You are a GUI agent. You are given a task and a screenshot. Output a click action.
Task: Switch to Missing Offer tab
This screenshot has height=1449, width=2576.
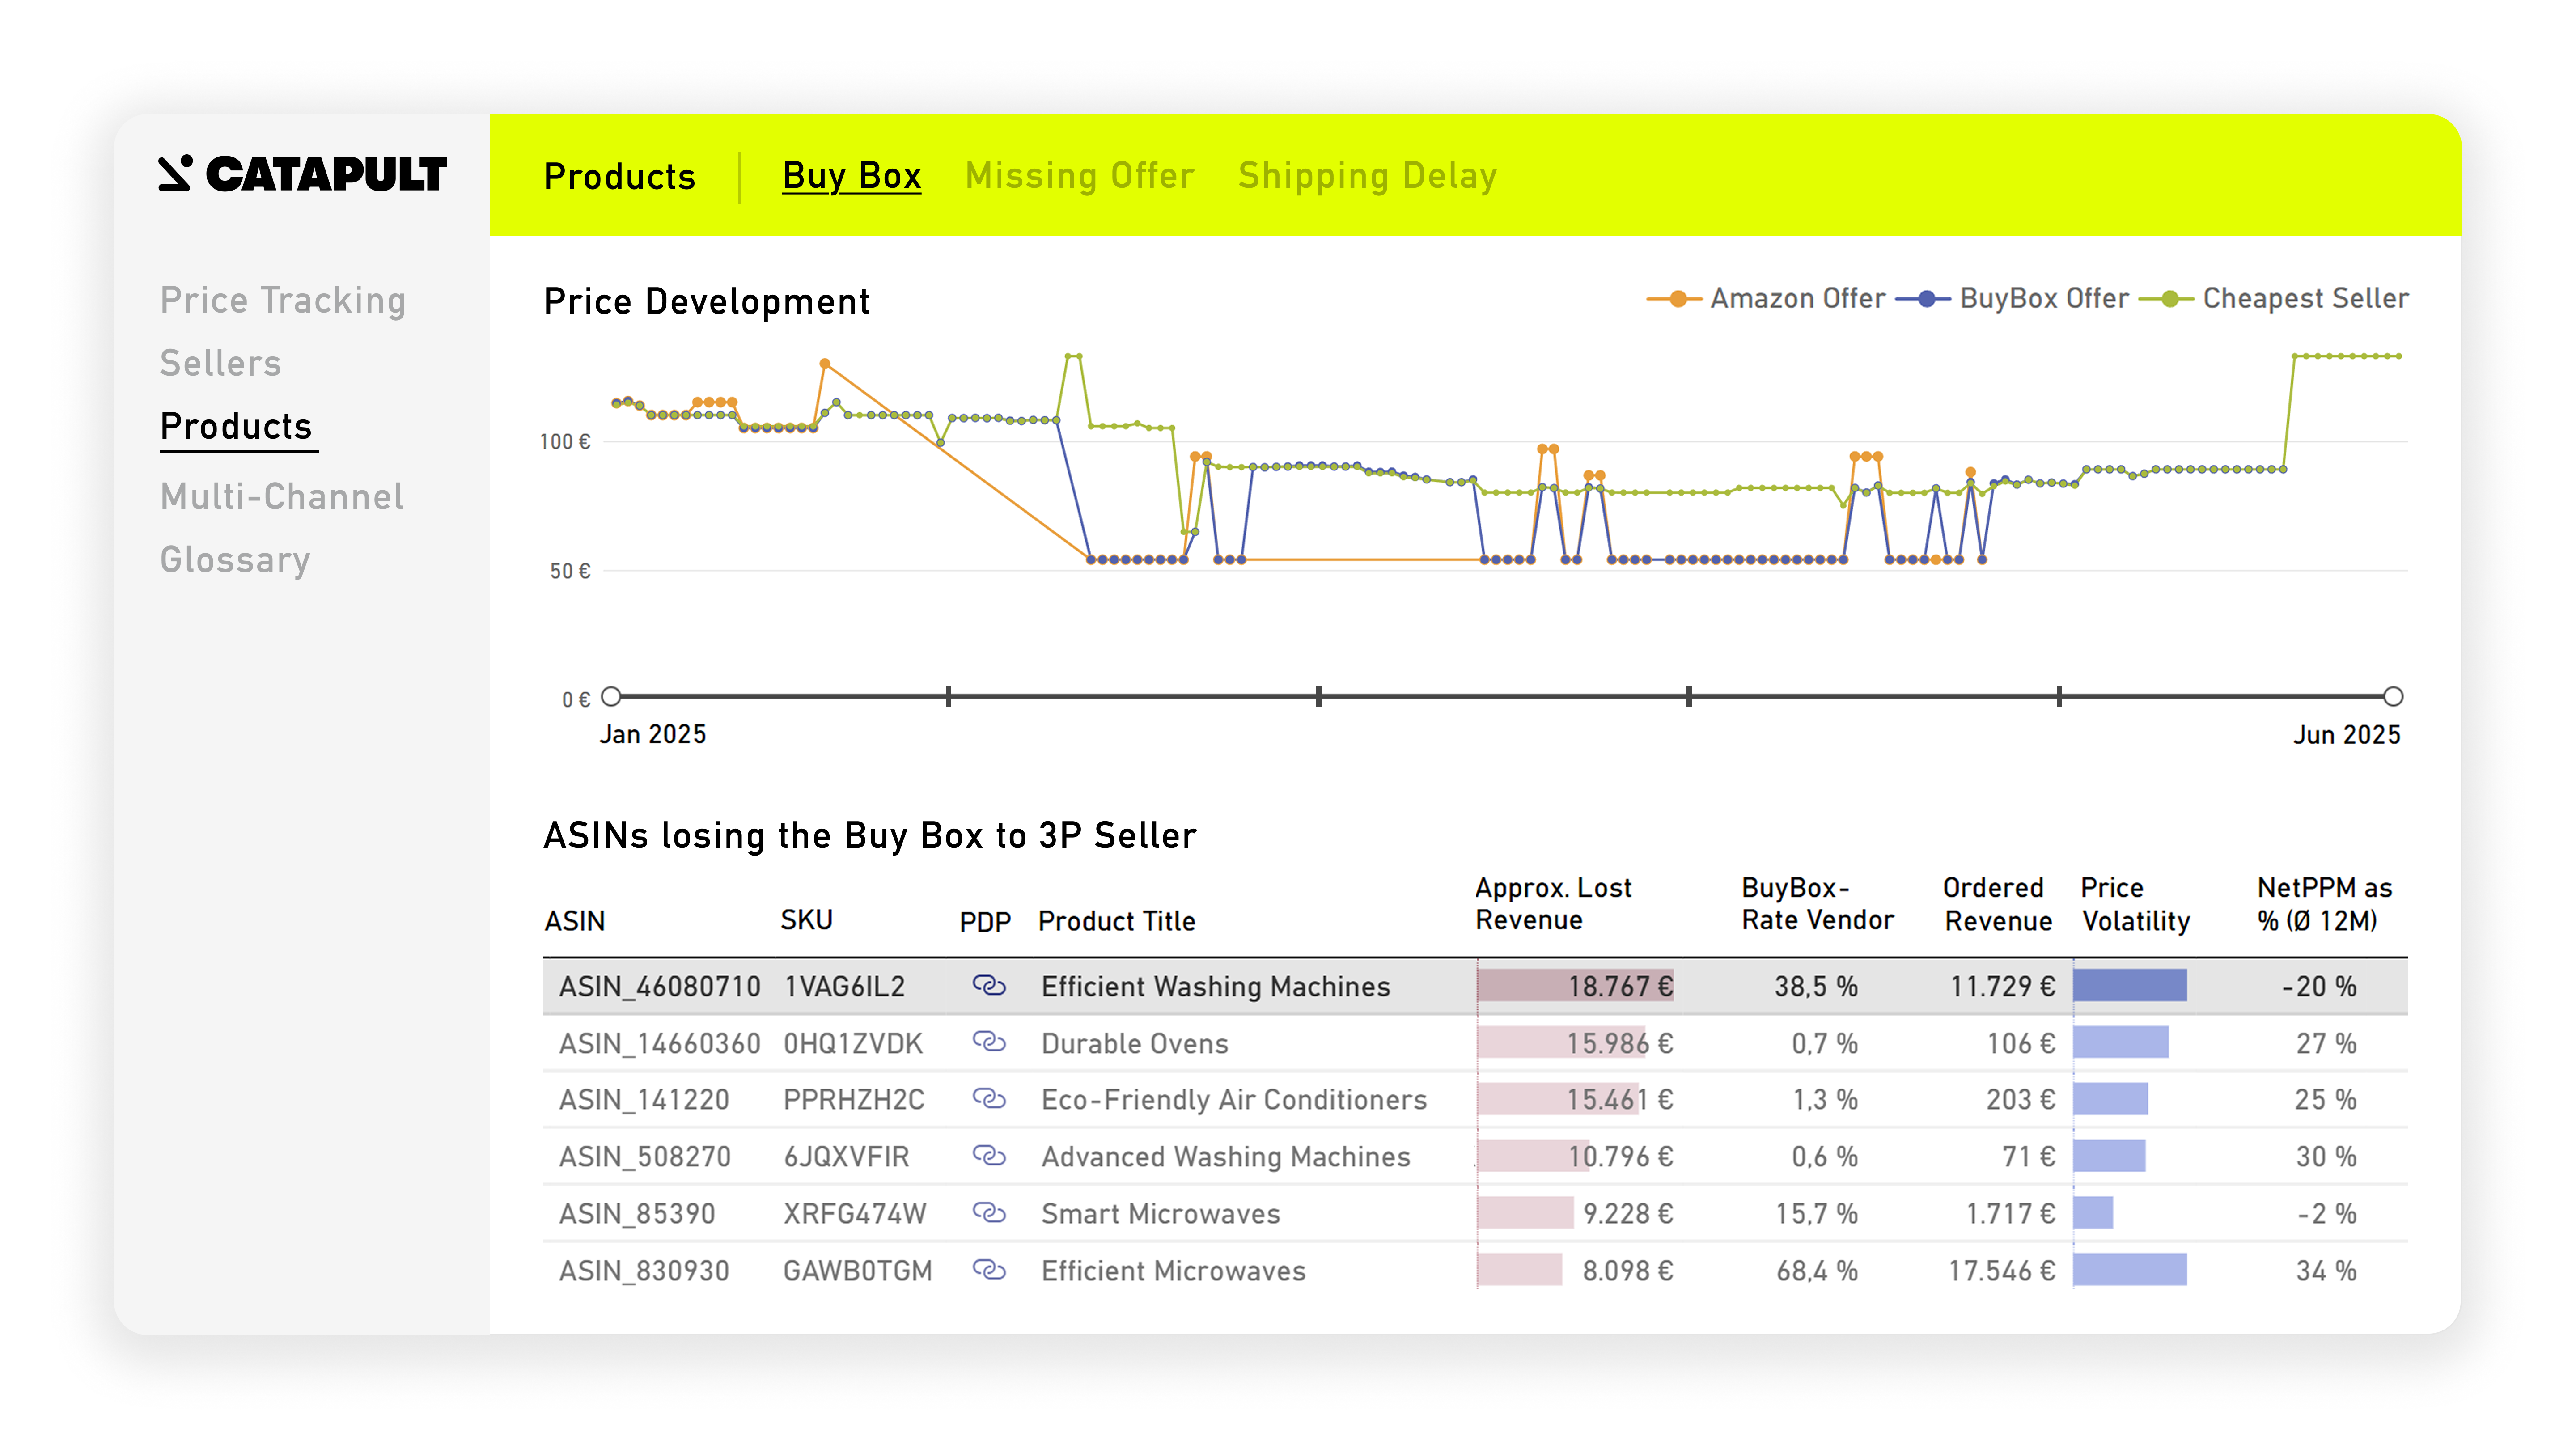(x=1079, y=176)
